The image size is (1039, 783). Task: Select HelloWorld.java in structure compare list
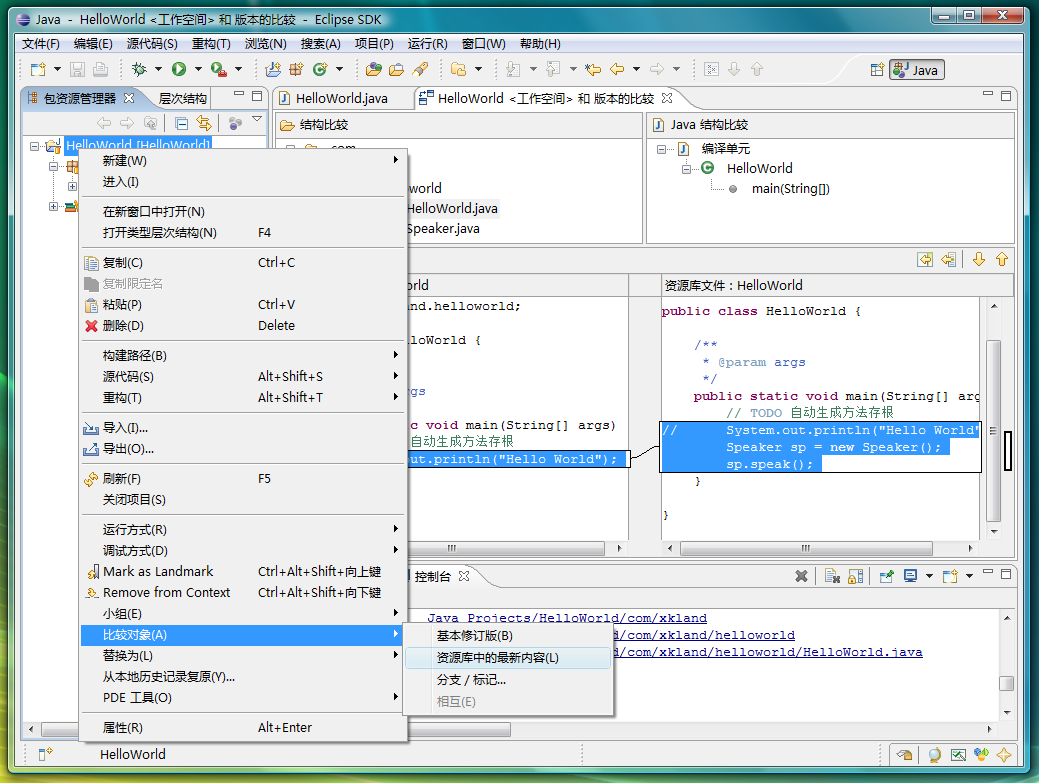[x=452, y=209]
